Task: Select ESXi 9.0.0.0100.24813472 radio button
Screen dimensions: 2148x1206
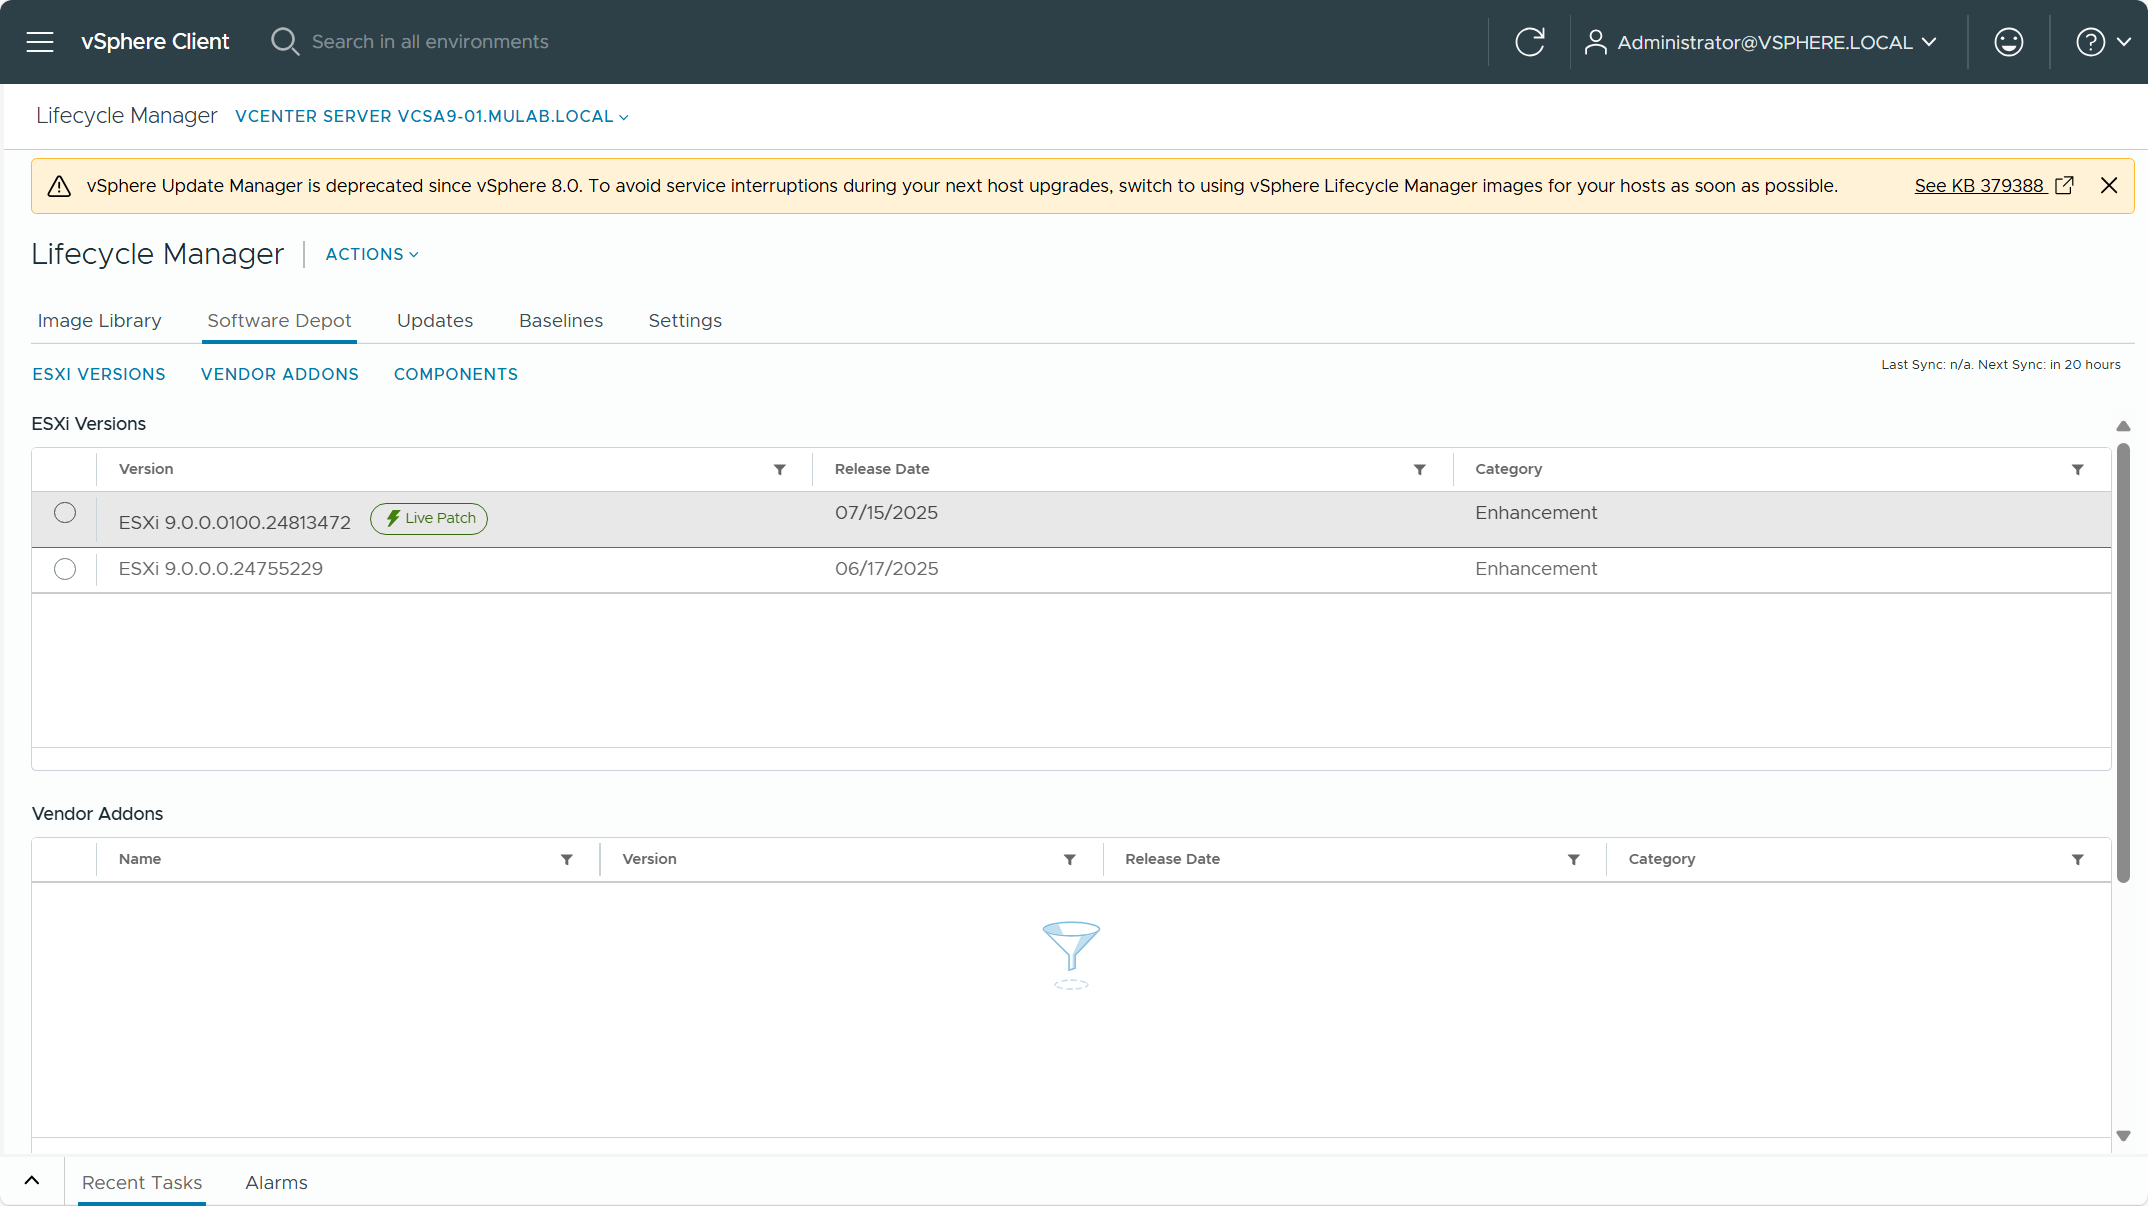Action: click(65, 513)
